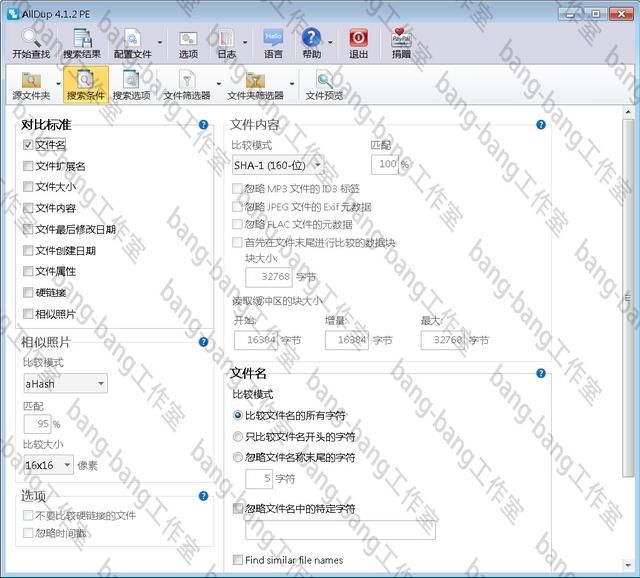
Task: Open help for 文件内容 section
Action: [x=541, y=124]
